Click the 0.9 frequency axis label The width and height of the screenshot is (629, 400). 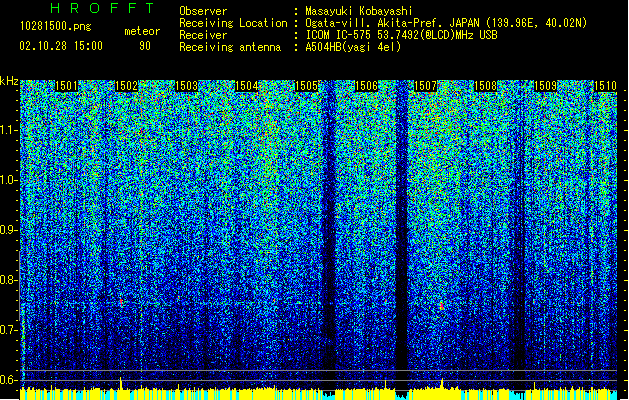pyautogui.click(x=9, y=230)
